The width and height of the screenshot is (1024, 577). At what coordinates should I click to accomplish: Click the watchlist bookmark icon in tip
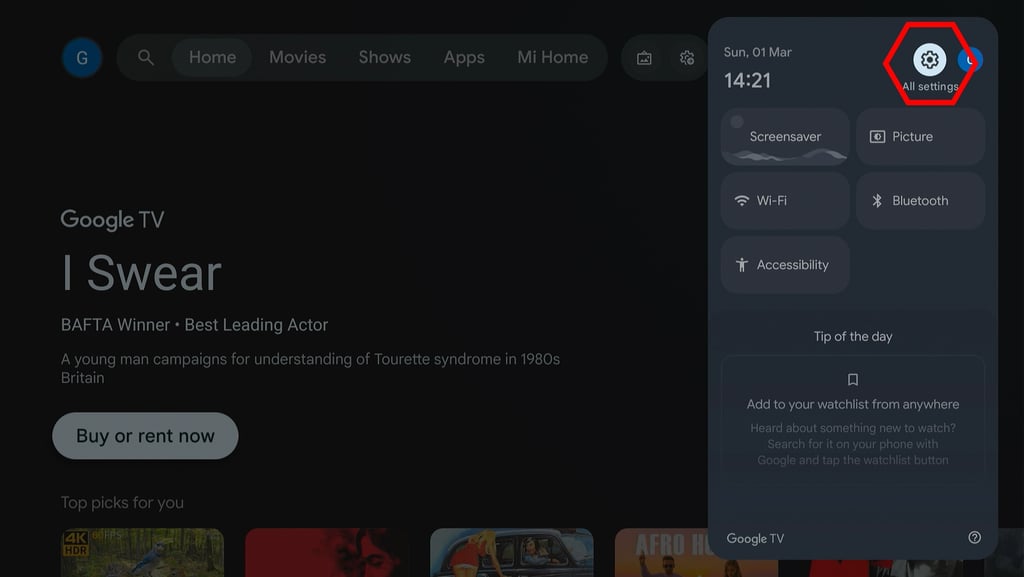coord(852,379)
